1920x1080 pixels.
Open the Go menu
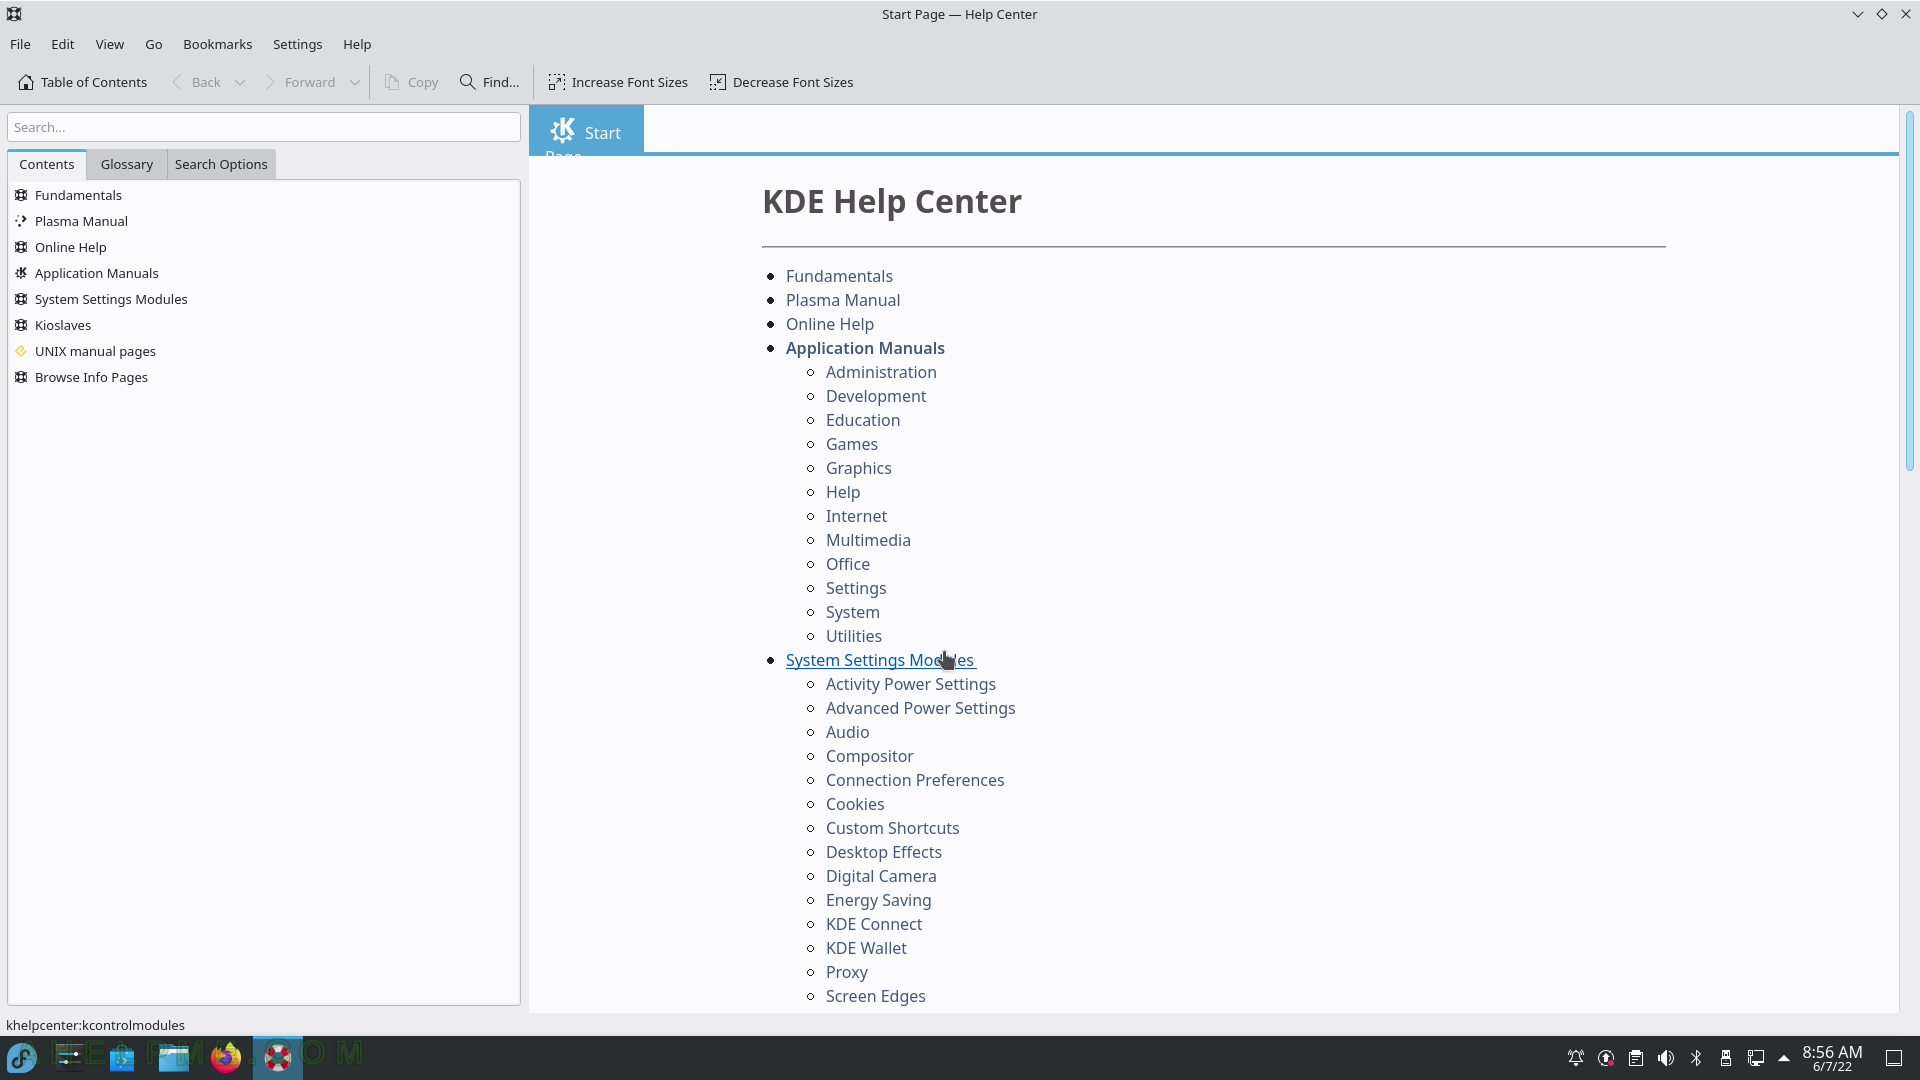(x=153, y=44)
